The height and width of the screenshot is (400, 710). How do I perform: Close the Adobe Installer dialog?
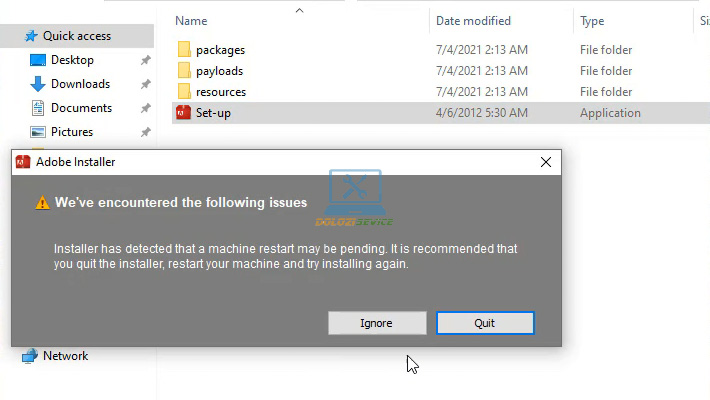(546, 162)
